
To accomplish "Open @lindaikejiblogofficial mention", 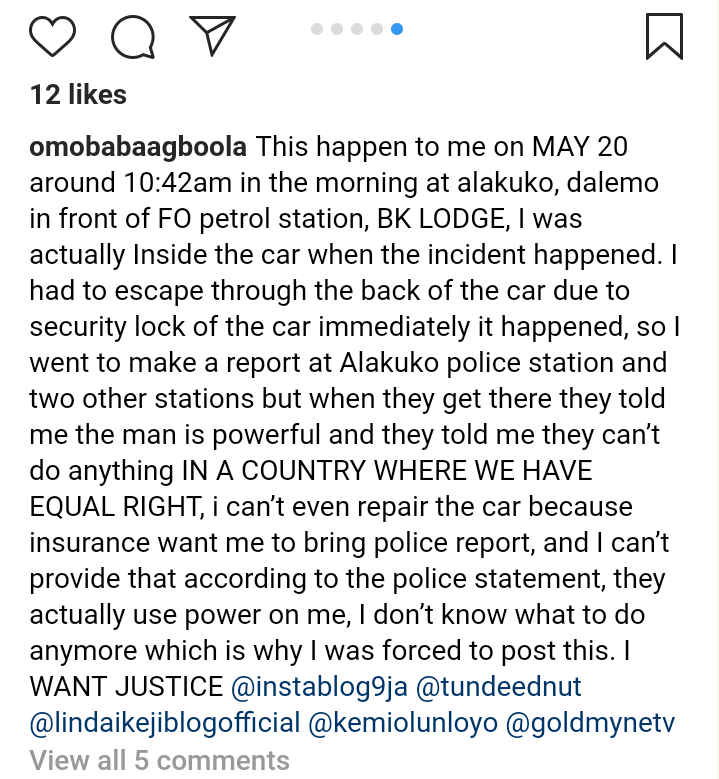I will click(x=165, y=722).
